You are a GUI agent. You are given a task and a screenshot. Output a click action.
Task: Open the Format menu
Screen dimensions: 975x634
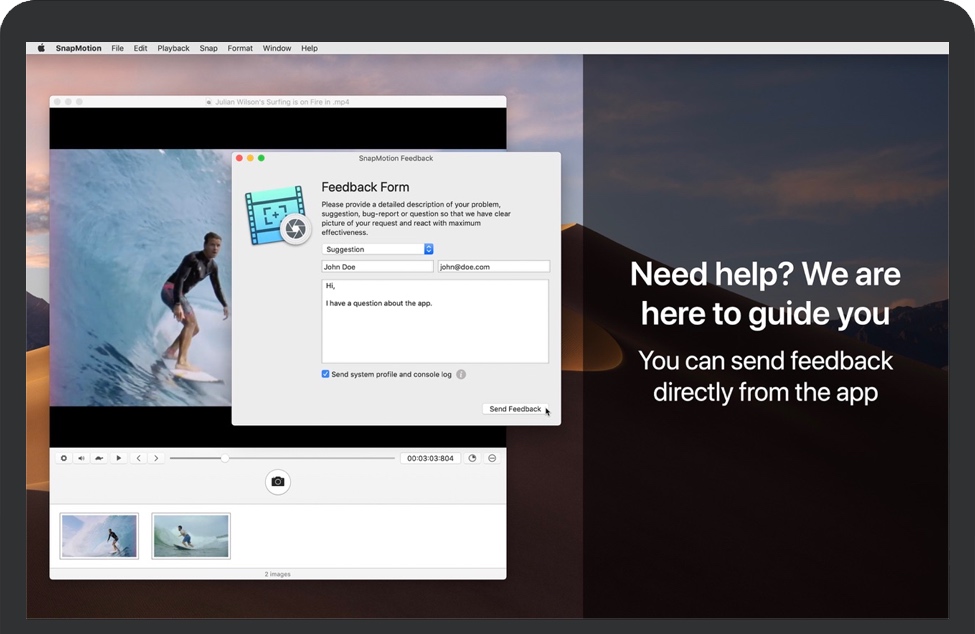click(240, 48)
